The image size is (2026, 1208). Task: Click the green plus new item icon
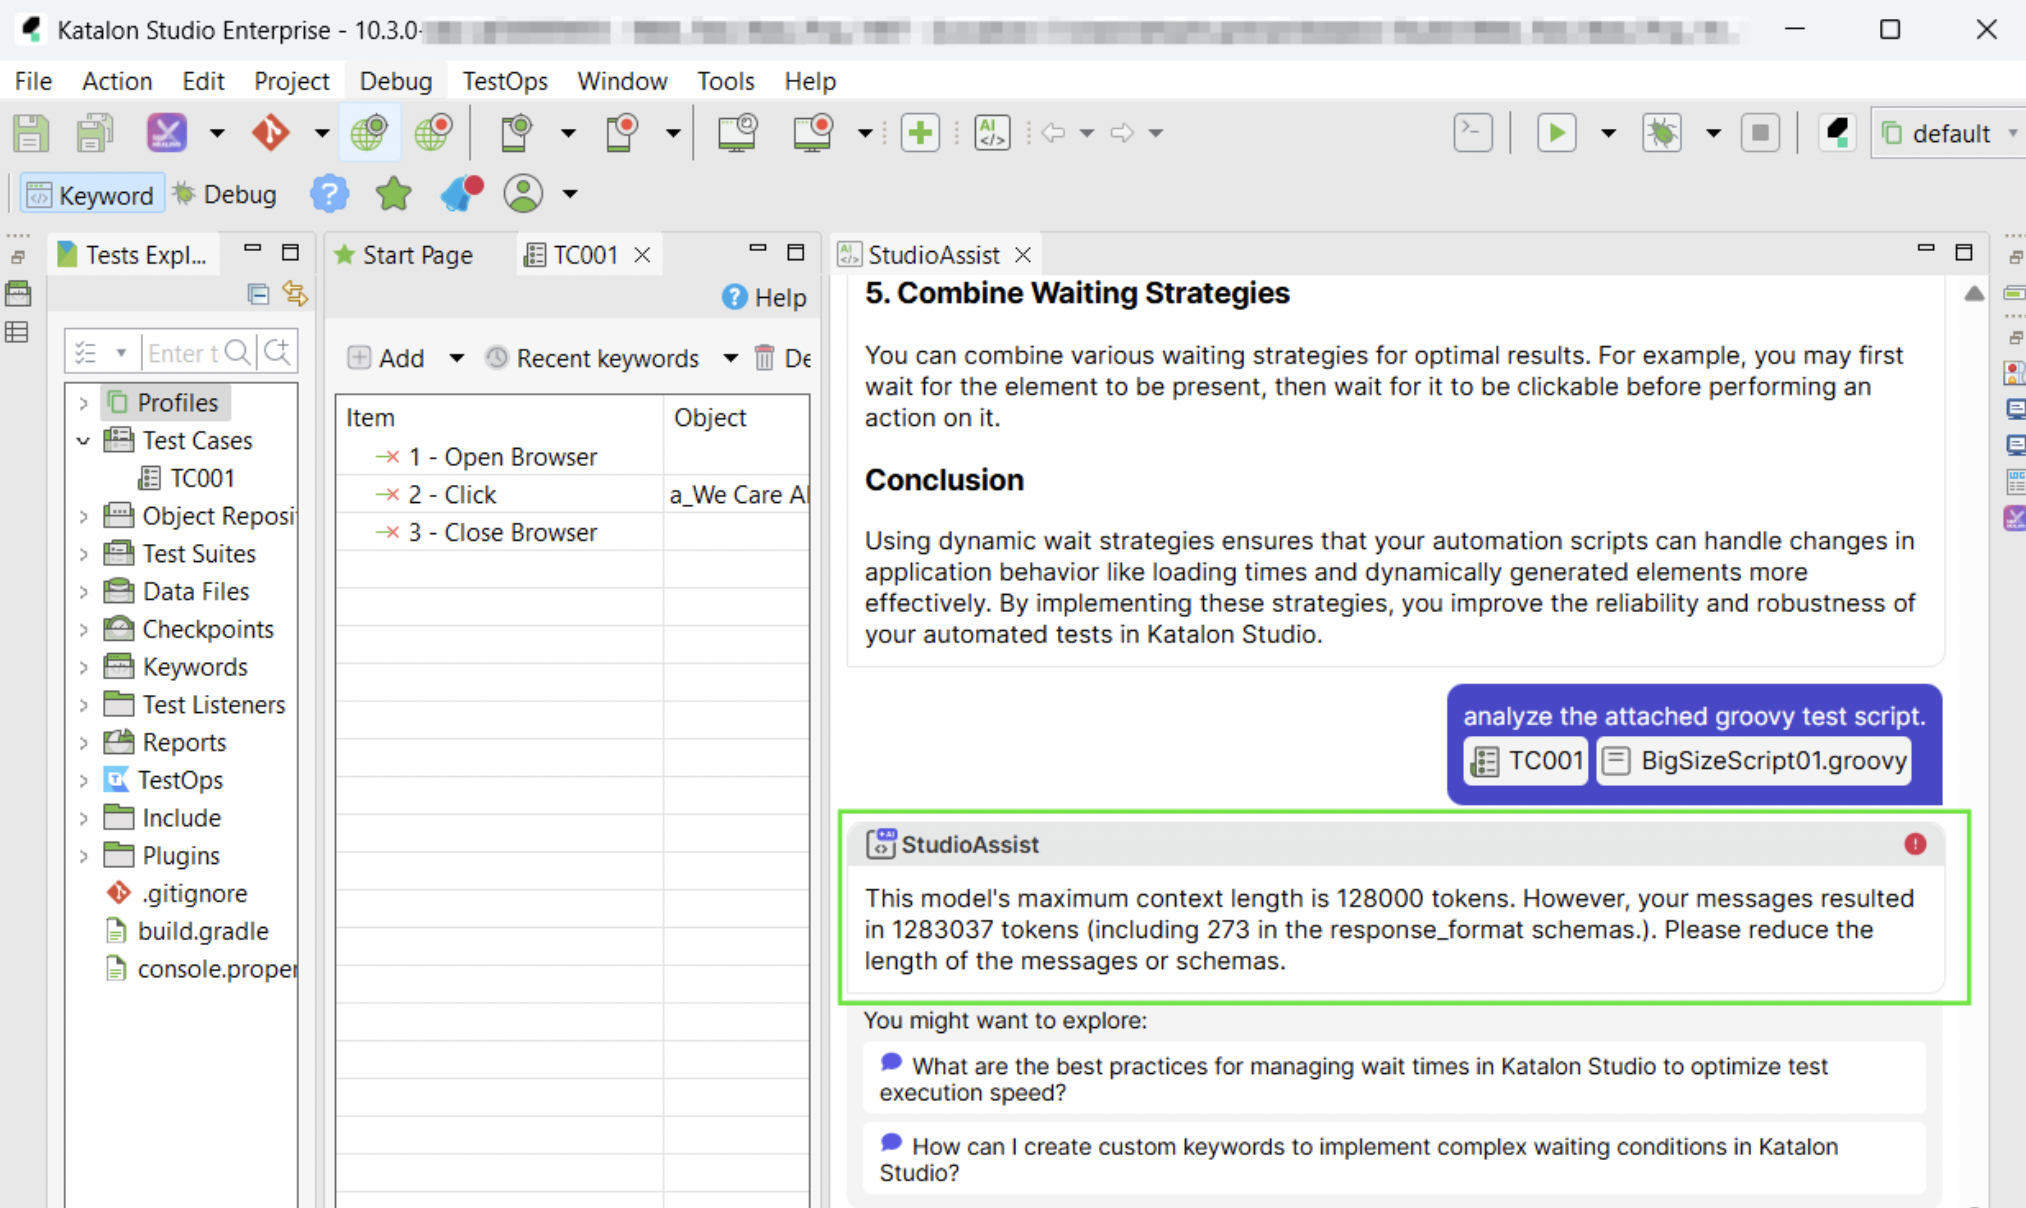tap(919, 133)
